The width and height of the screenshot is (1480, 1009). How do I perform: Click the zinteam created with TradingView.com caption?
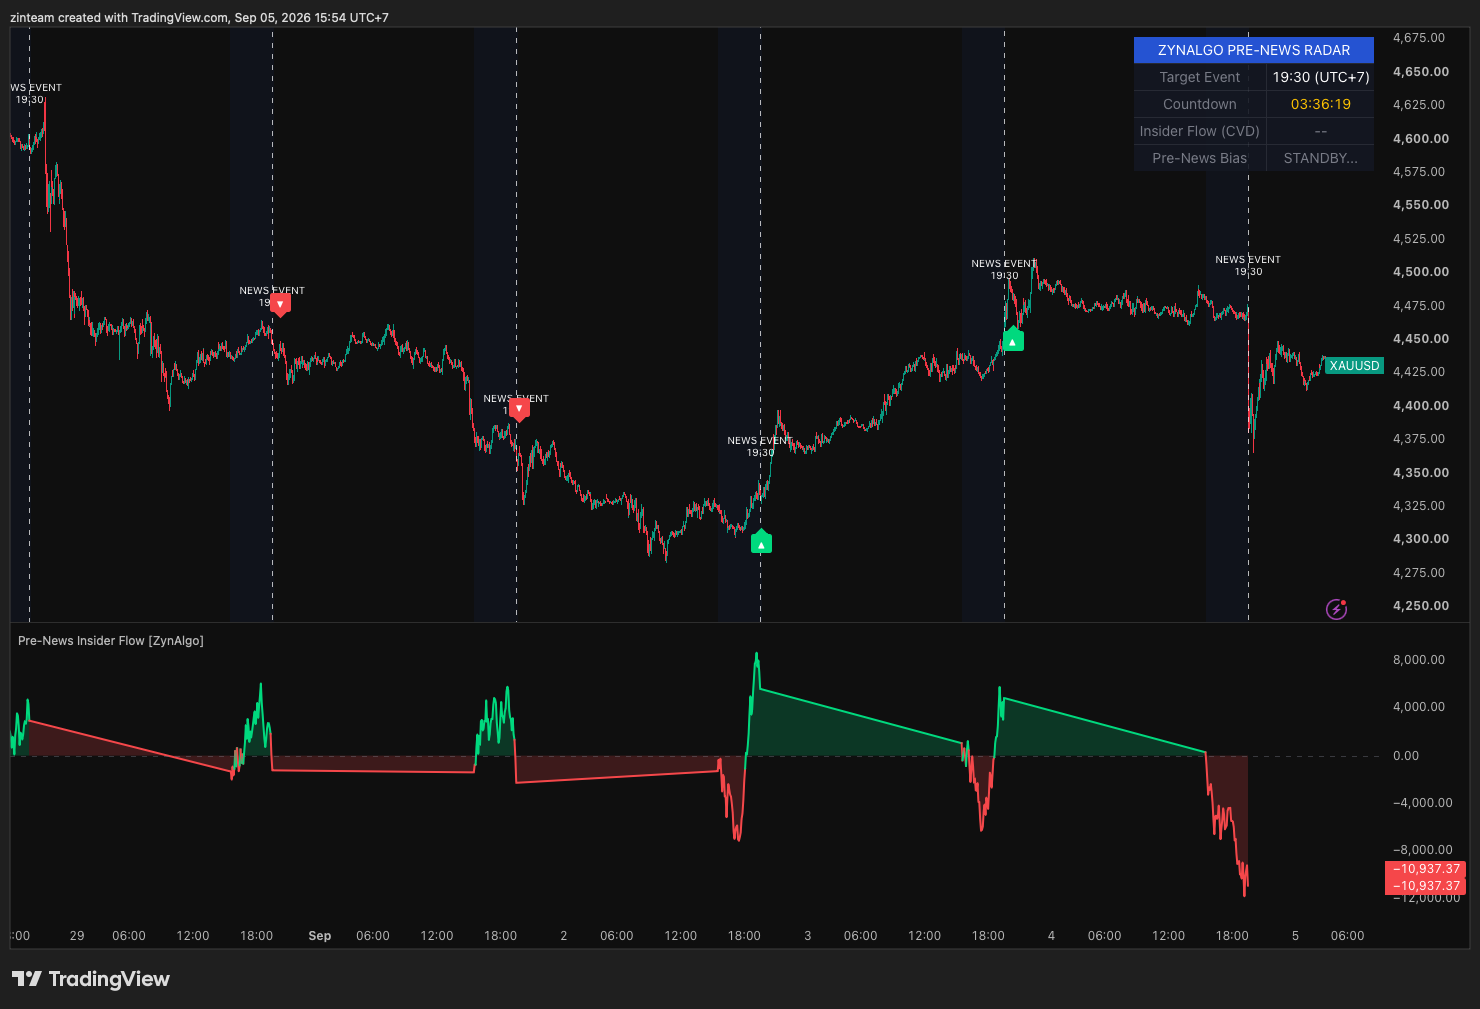coord(199,17)
